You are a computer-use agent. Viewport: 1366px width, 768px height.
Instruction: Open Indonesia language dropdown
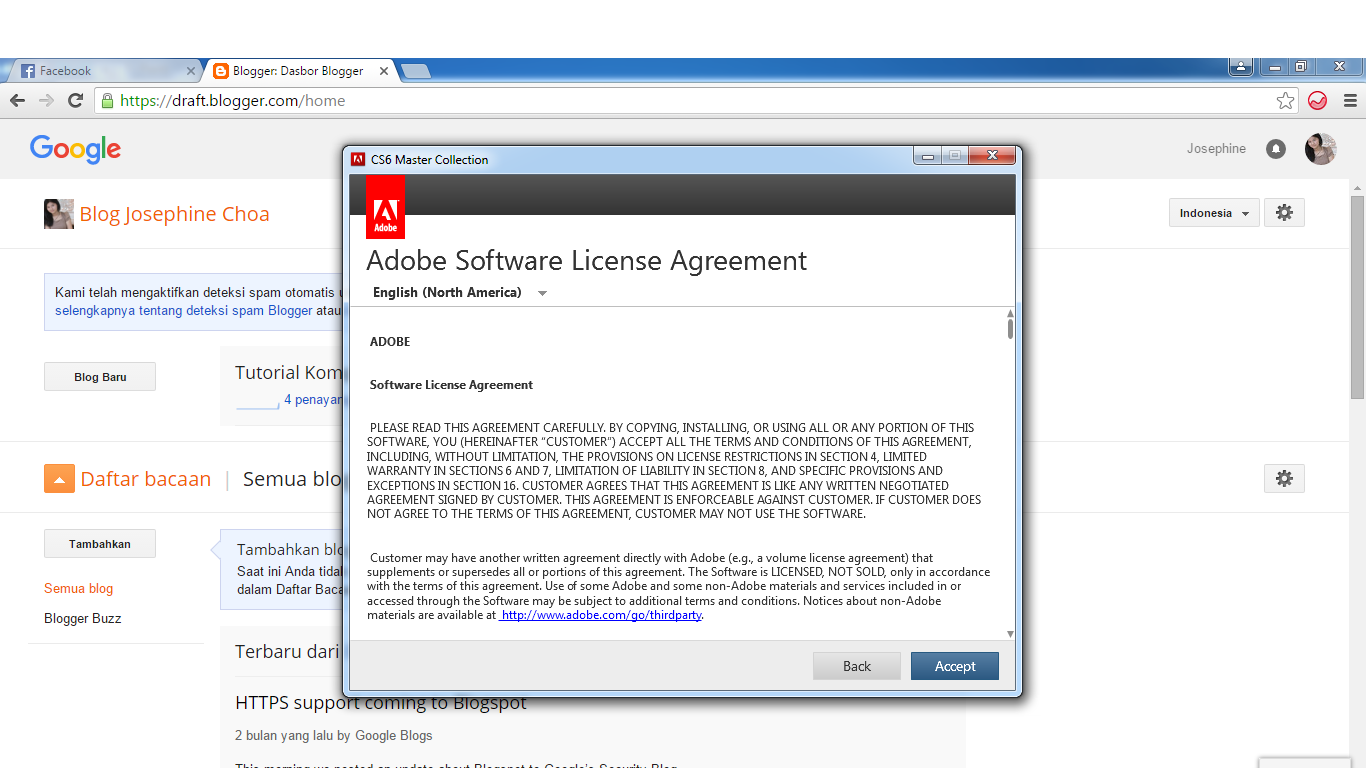[1214, 213]
